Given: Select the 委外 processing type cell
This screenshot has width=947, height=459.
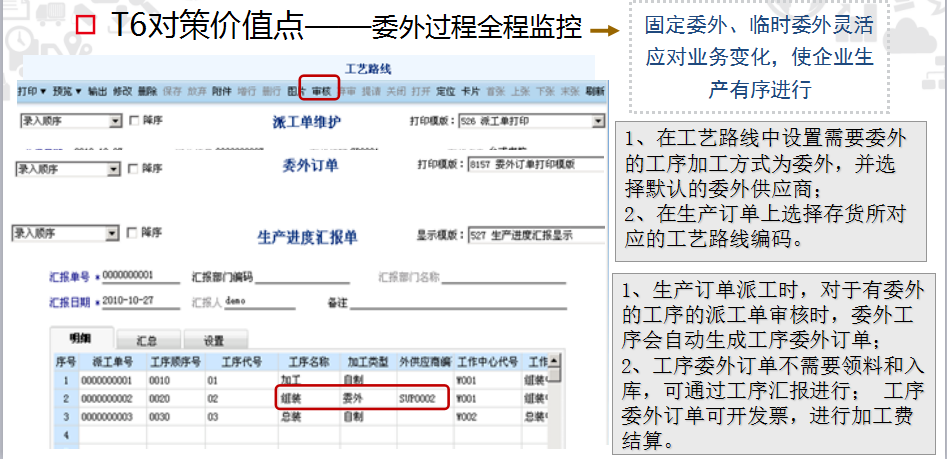Looking at the screenshot, I should coord(368,399).
